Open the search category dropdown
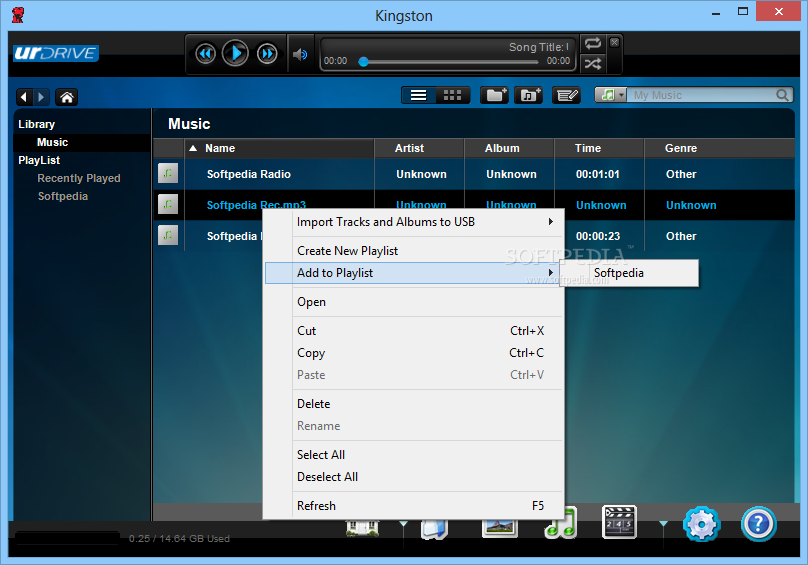808x565 pixels. pos(611,95)
